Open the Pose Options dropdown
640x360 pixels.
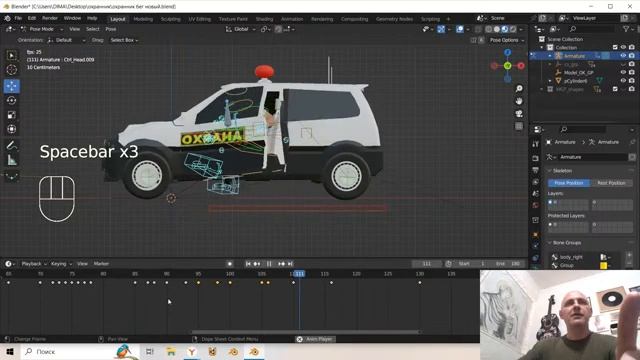point(507,40)
